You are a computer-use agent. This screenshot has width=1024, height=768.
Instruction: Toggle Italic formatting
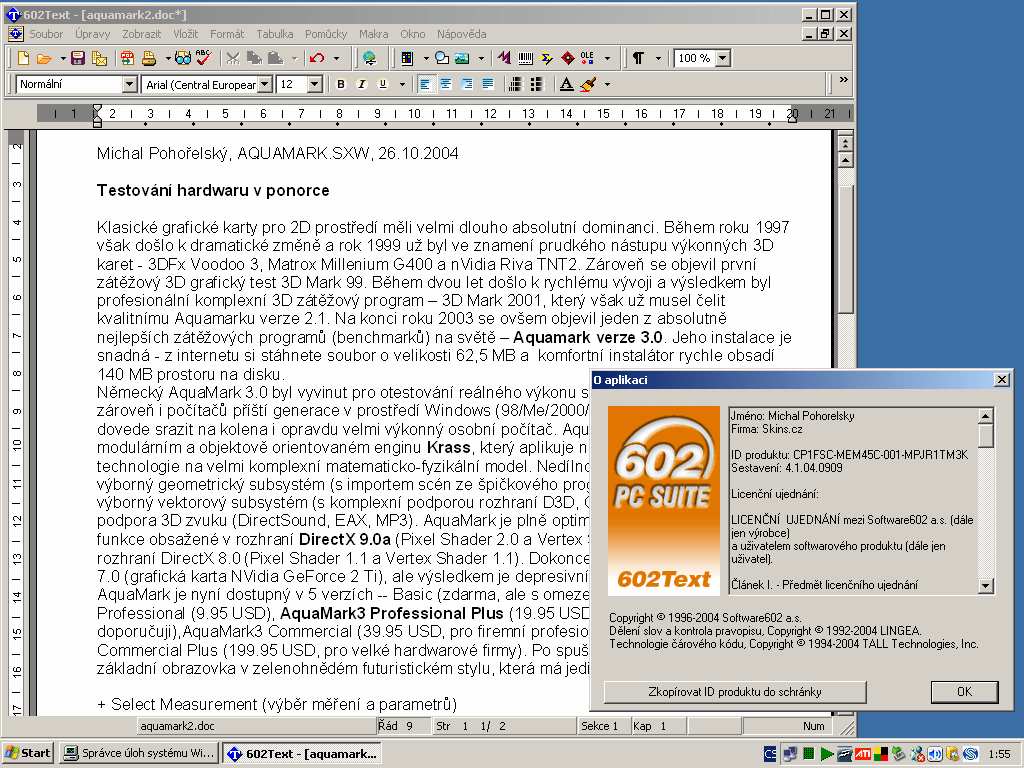361,84
